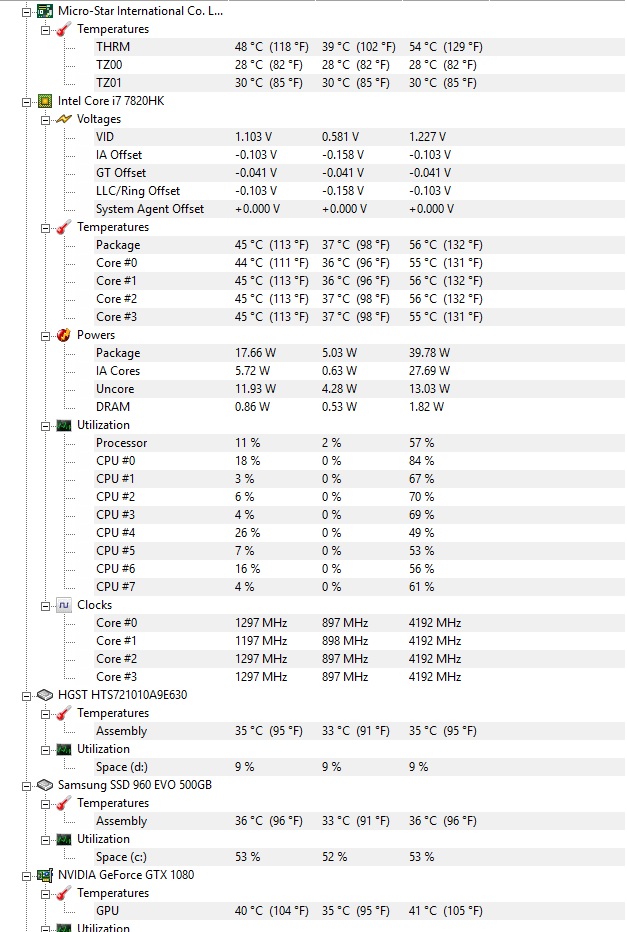Click CPU Temperatures thermometer icon

click(x=64, y=227)
